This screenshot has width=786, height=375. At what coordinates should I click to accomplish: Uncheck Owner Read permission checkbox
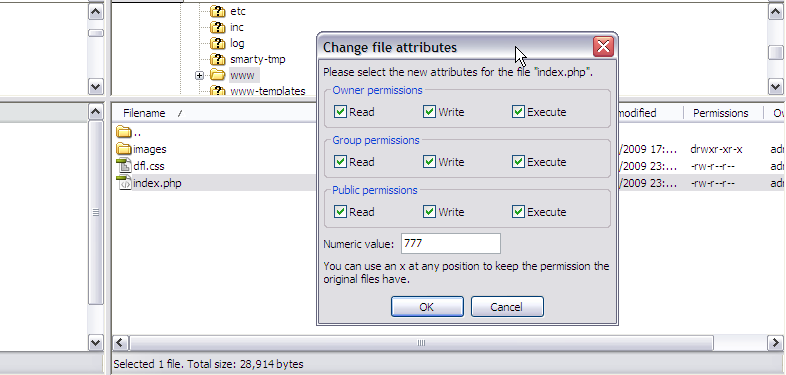[340, 111]
